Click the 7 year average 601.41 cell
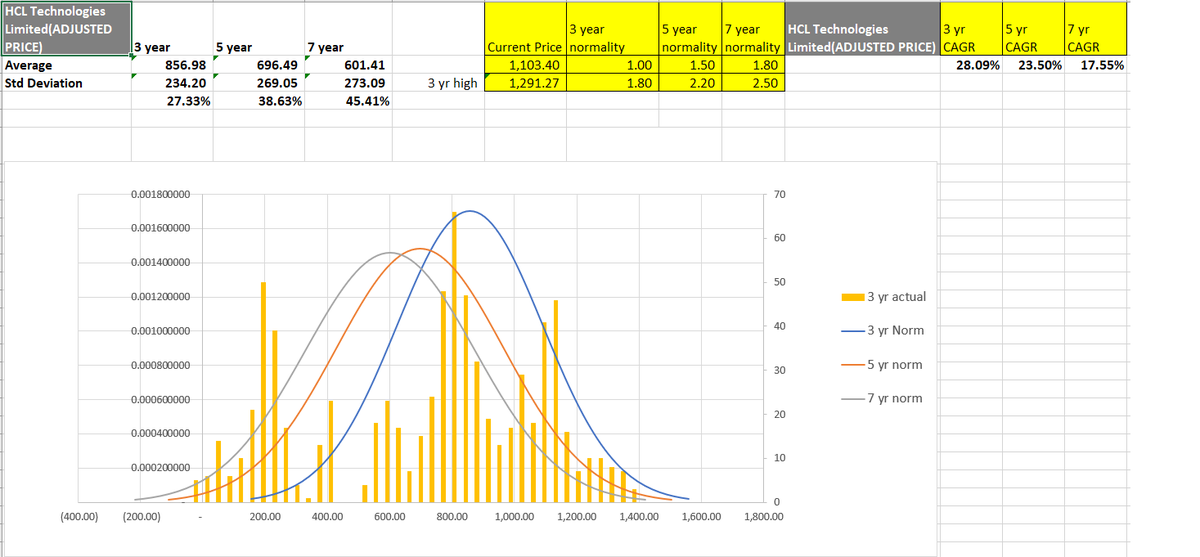 [349, 65]
